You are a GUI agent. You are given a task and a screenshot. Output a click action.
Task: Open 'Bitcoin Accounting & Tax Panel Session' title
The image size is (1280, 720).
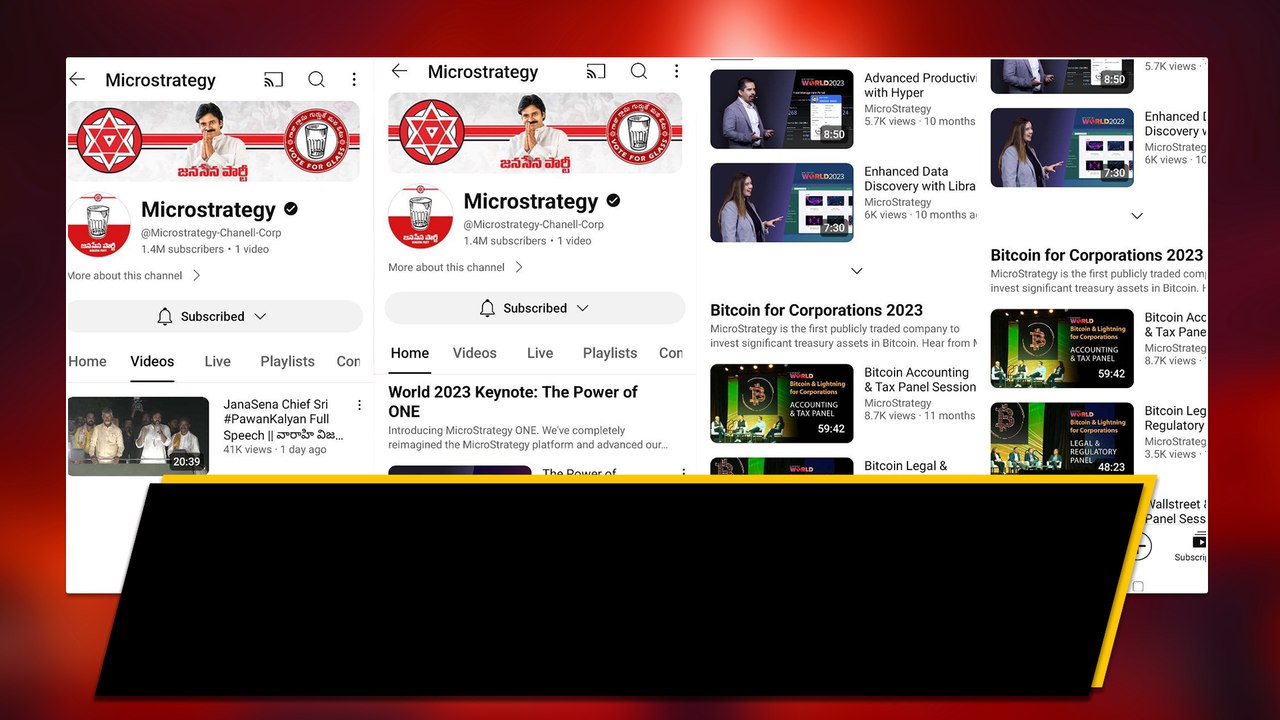920,380
